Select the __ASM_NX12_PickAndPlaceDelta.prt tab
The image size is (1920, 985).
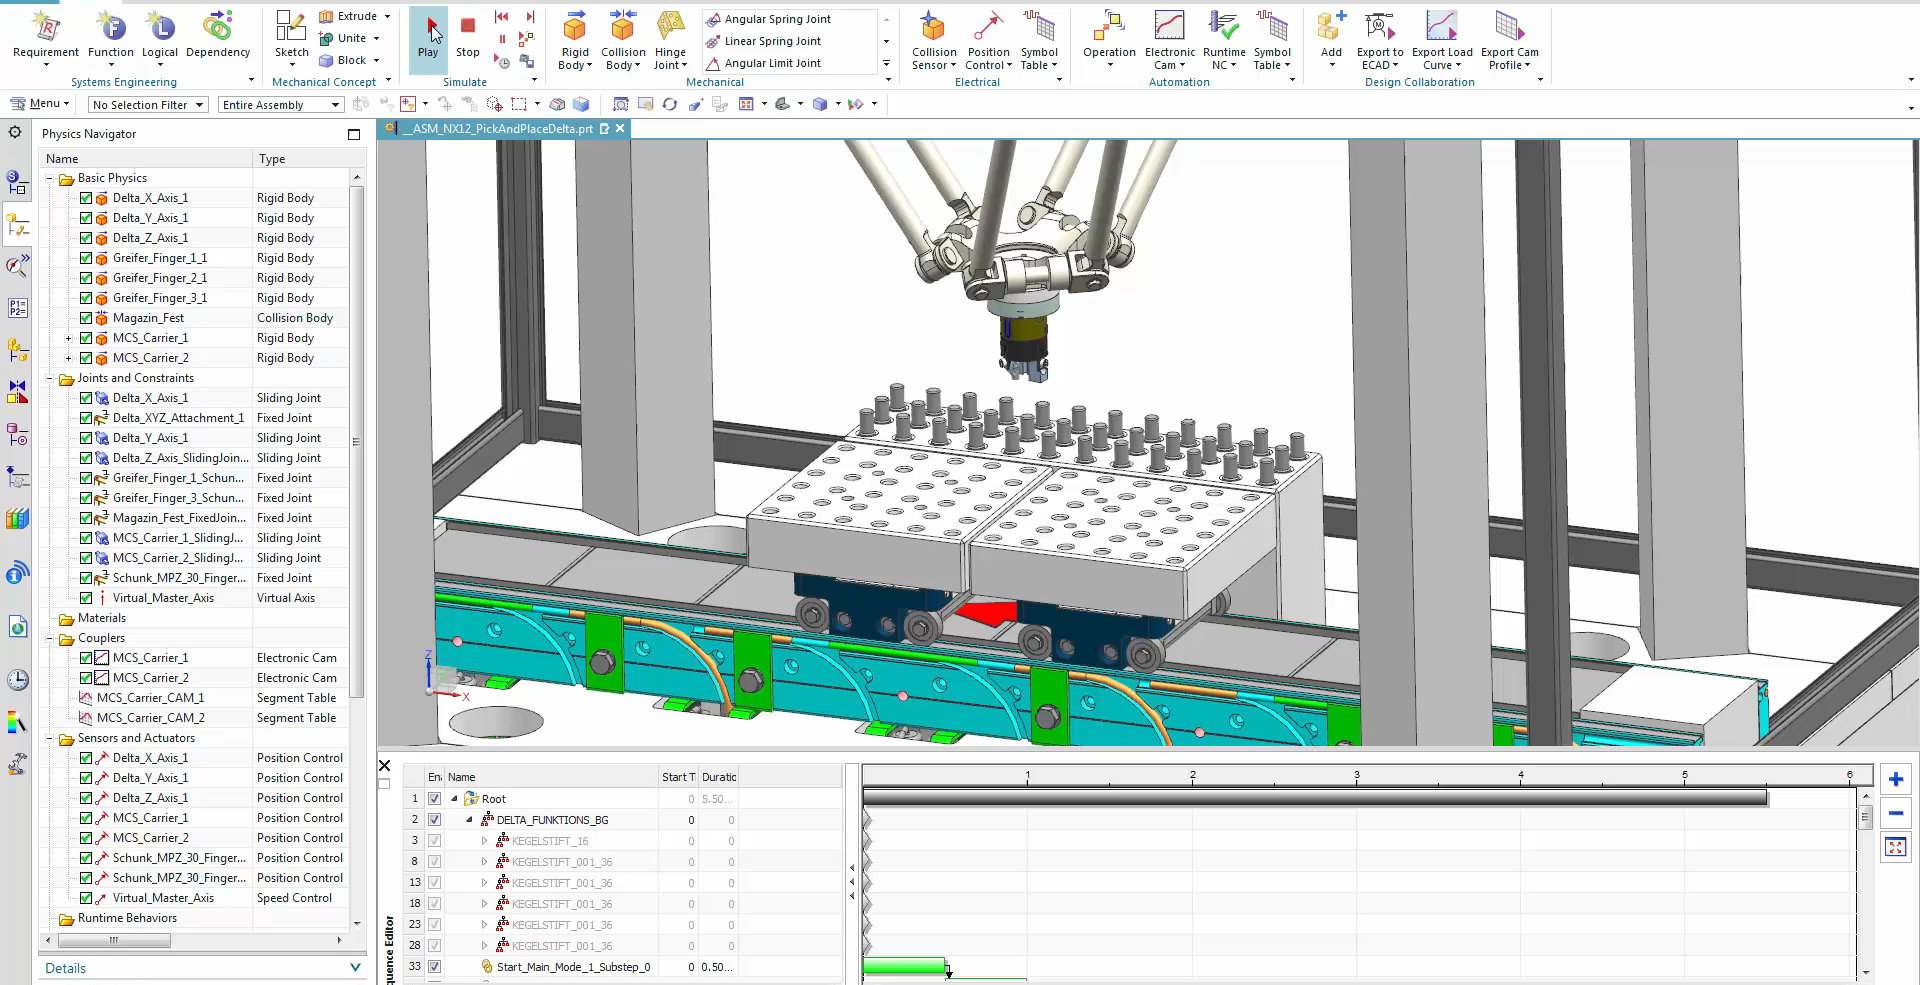coord(497,128)
